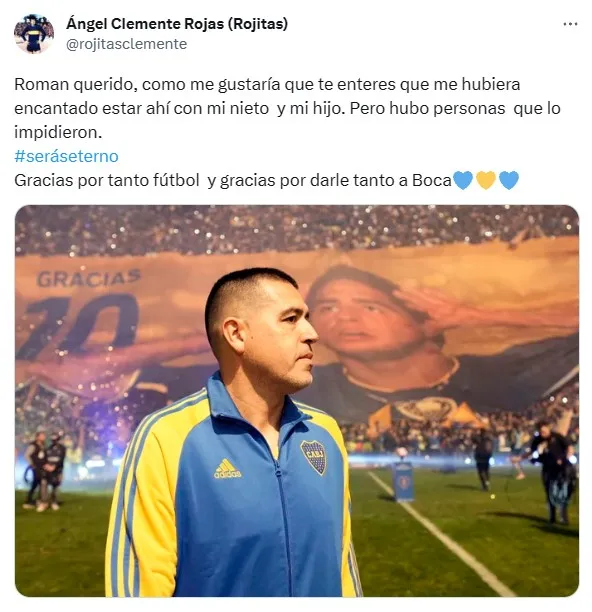Click the Adidas logo on the jacket
Image resolution: width=592 pixels, height=612 pixels.
click(x=227, y=469)
